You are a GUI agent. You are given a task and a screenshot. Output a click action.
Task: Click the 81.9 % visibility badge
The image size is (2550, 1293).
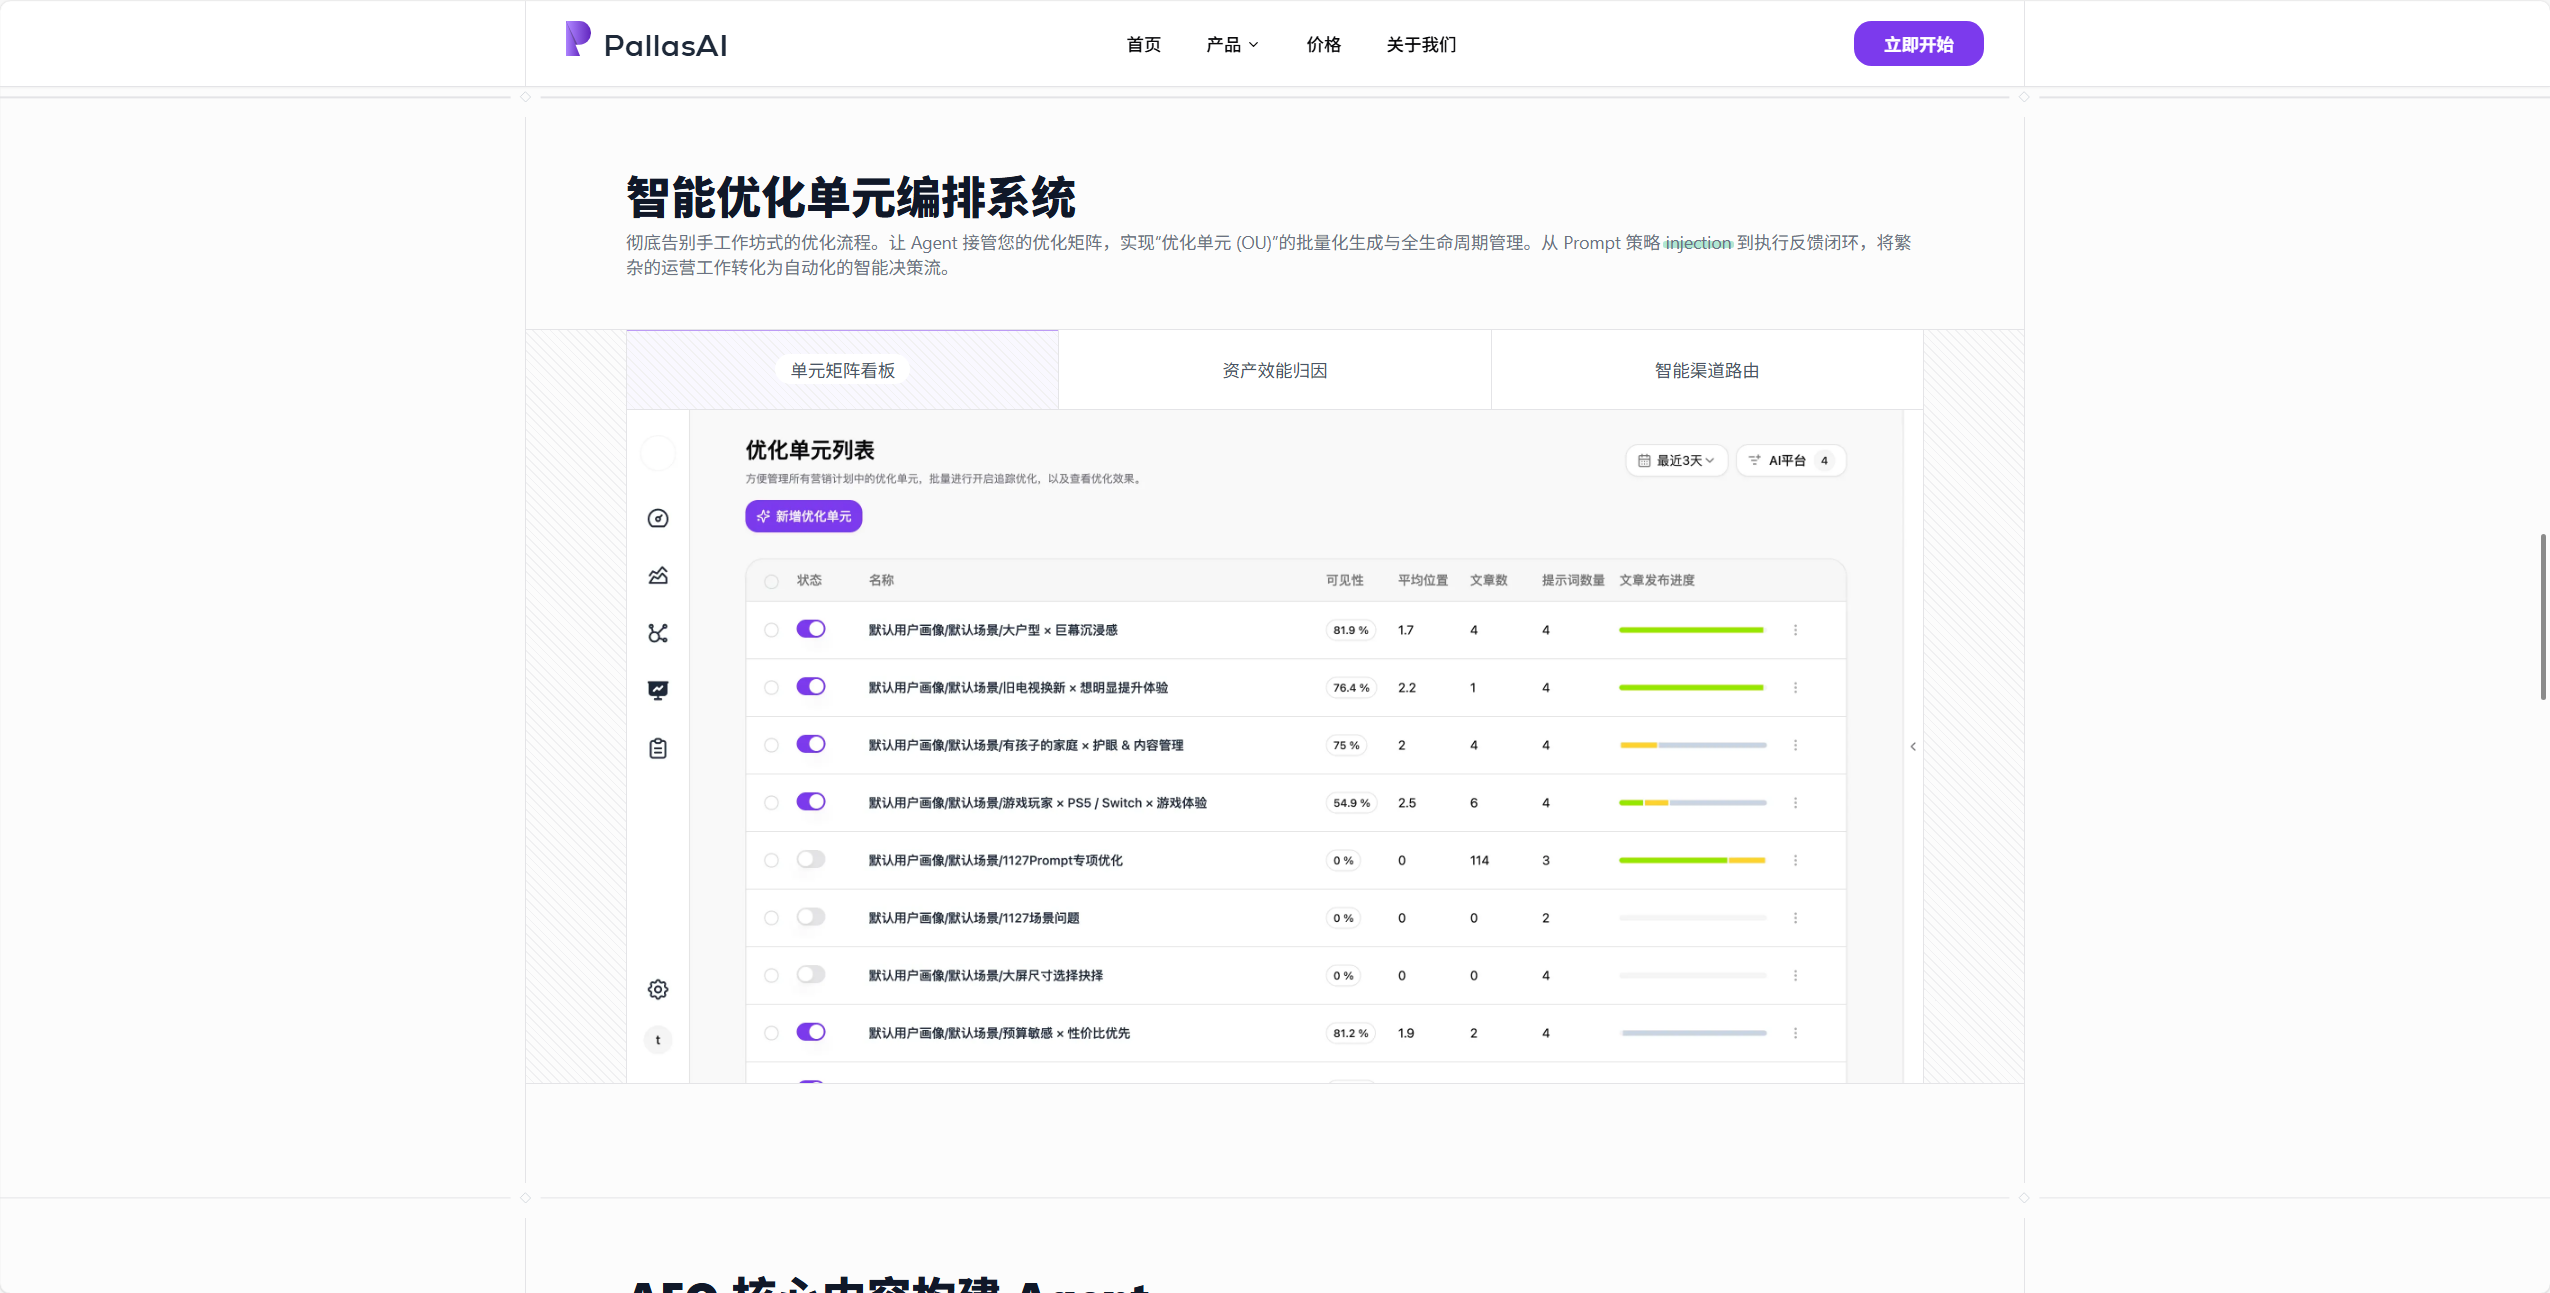point(1350,630)
